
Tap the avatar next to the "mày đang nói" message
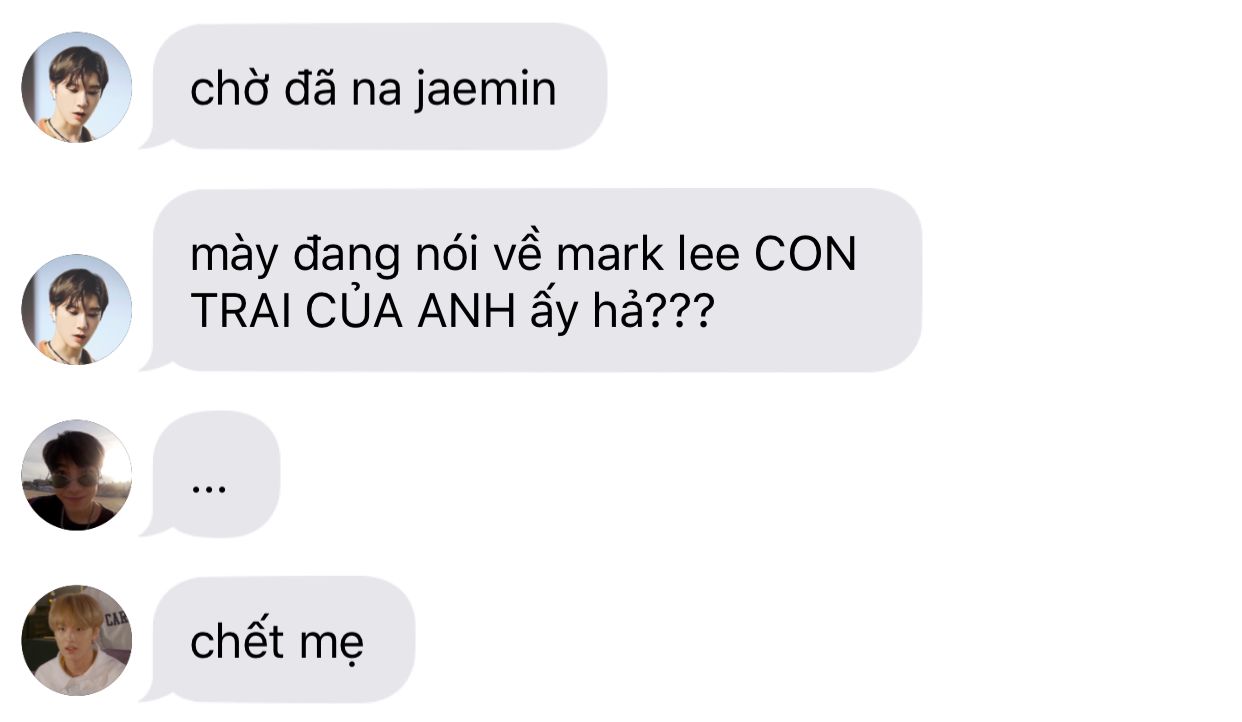76,309
